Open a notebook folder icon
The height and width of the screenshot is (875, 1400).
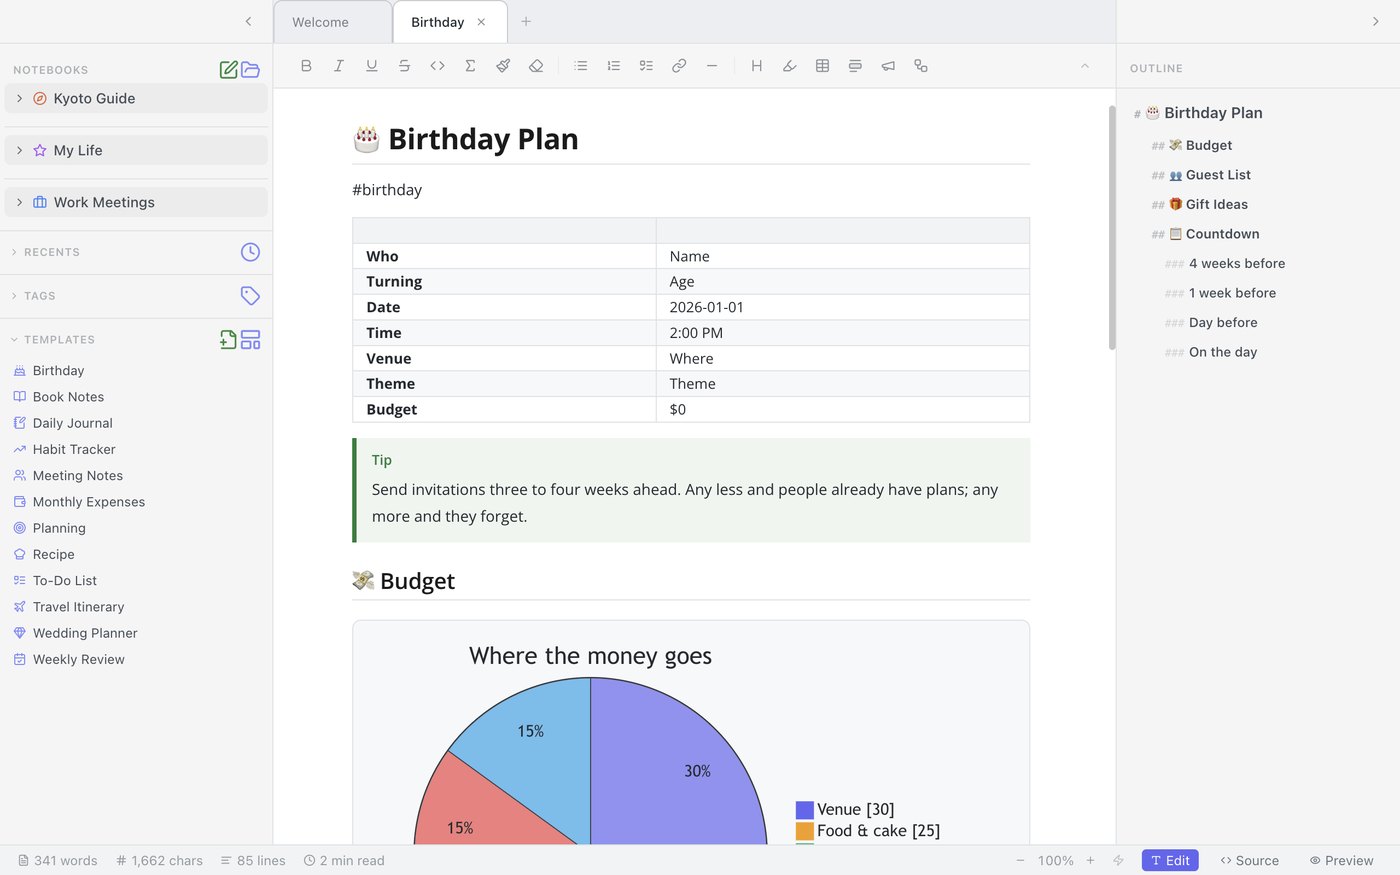tap(251, 69)
